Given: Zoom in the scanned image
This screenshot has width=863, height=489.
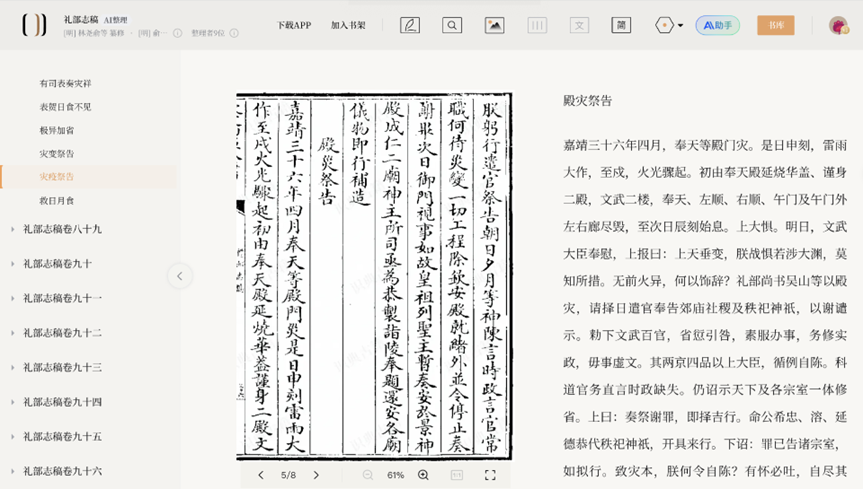Looking at the screenshot, I should click(x=423, y=475).
